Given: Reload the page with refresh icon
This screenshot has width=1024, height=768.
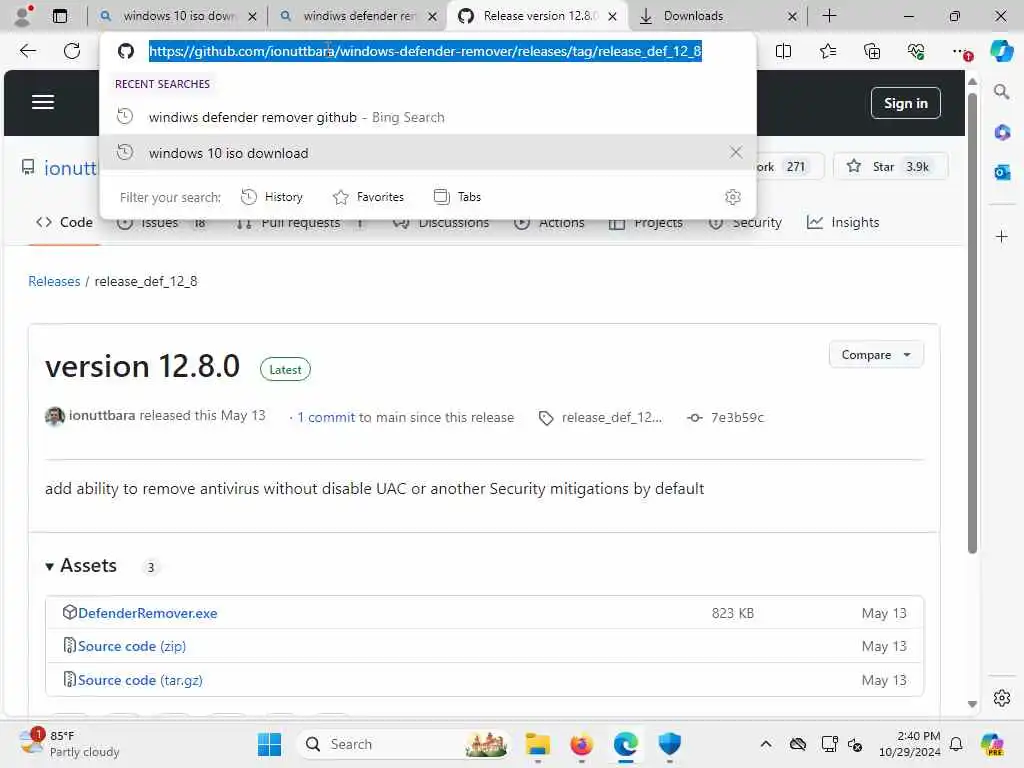Looking at the screenshot, I should click(x=72, y=51).
